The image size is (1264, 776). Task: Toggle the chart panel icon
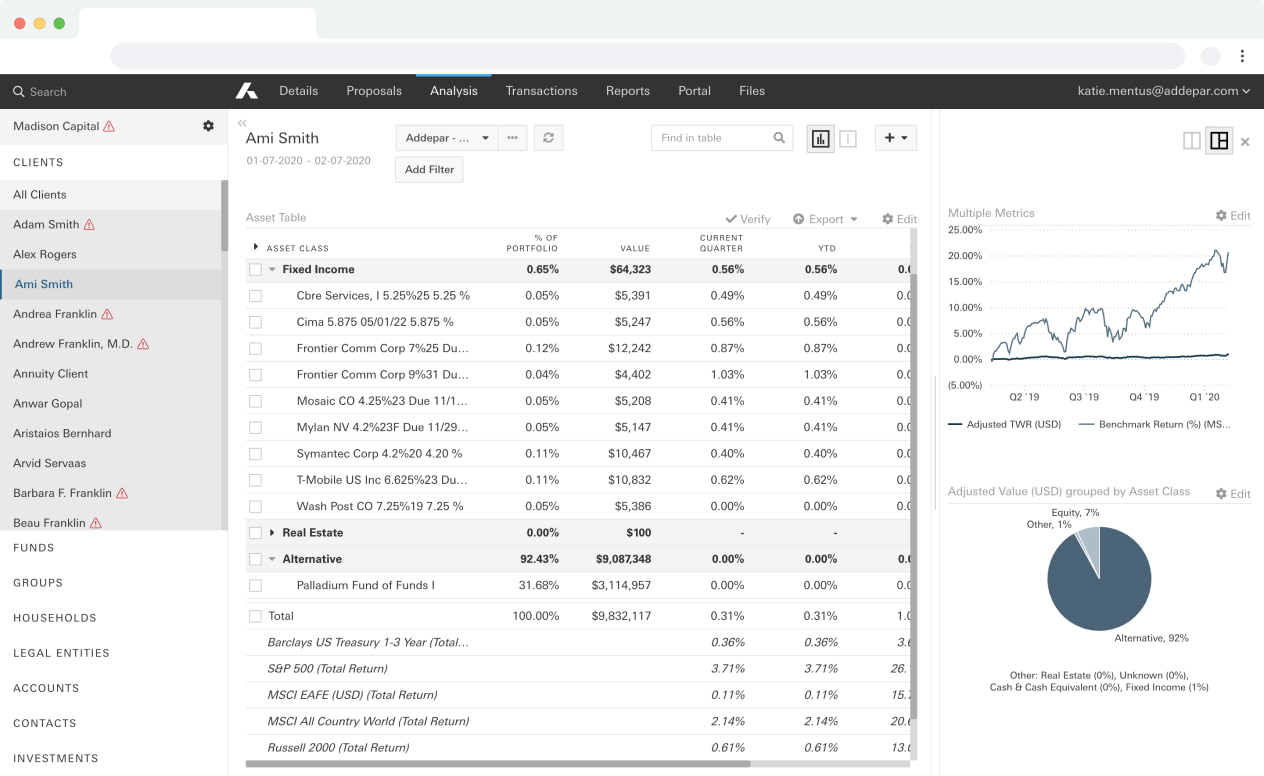(x=821, y=139)
